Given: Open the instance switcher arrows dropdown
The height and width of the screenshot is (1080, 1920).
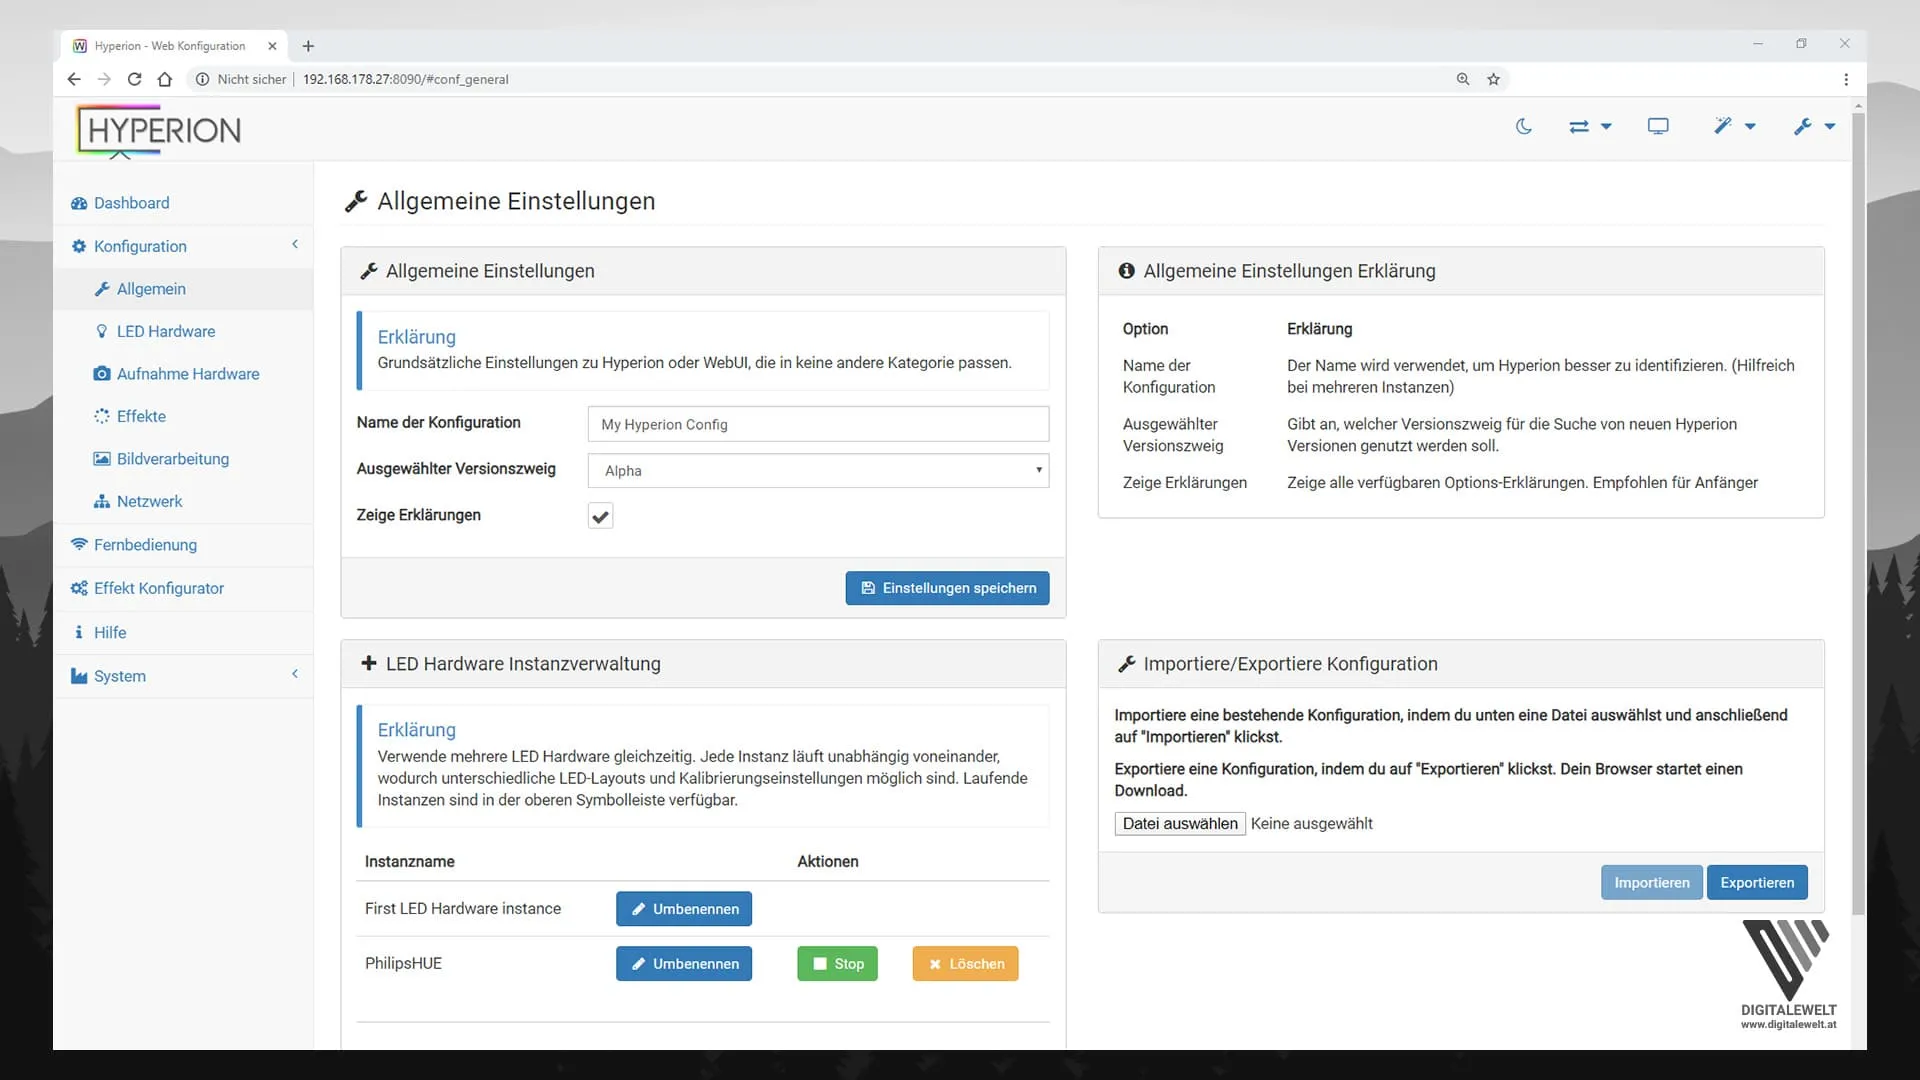Looking at the screenshot, I should (1590, 126).
